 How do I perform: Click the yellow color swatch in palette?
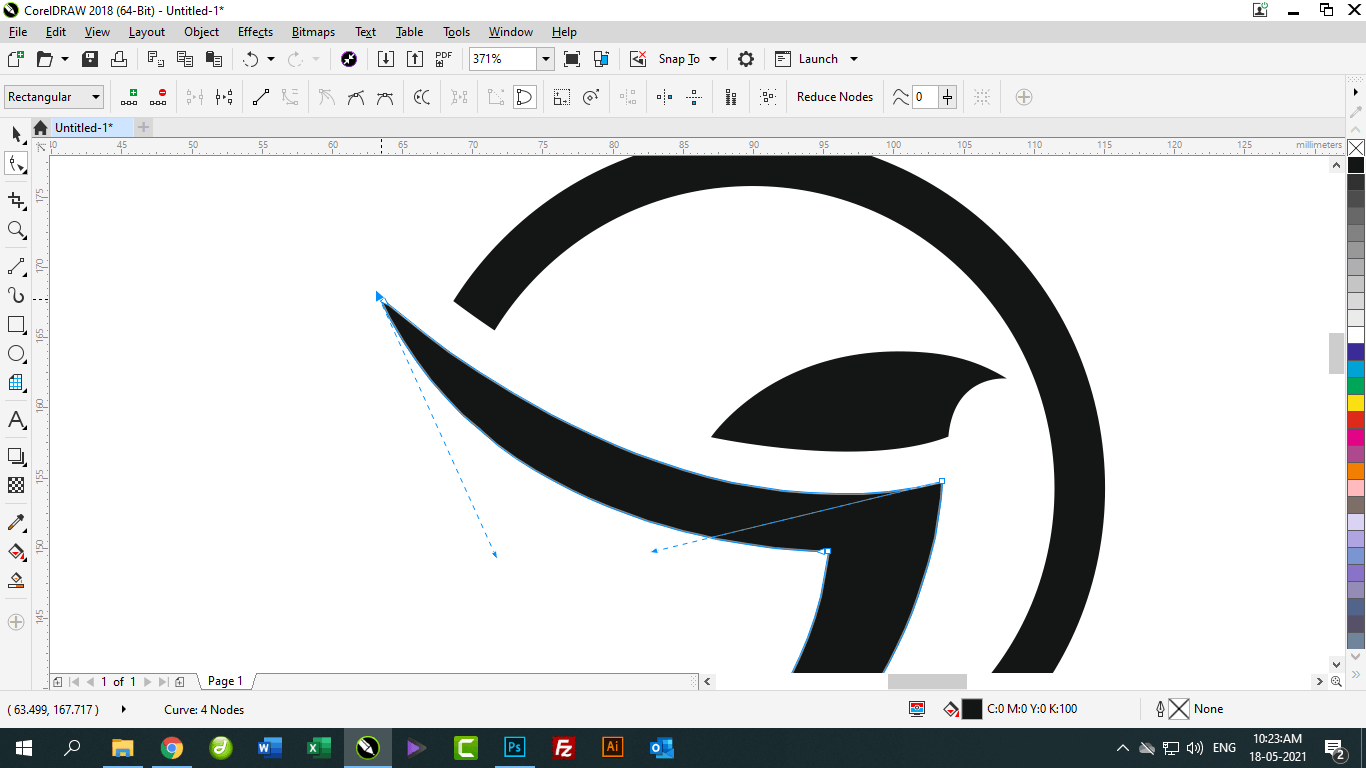point(1356,403)
